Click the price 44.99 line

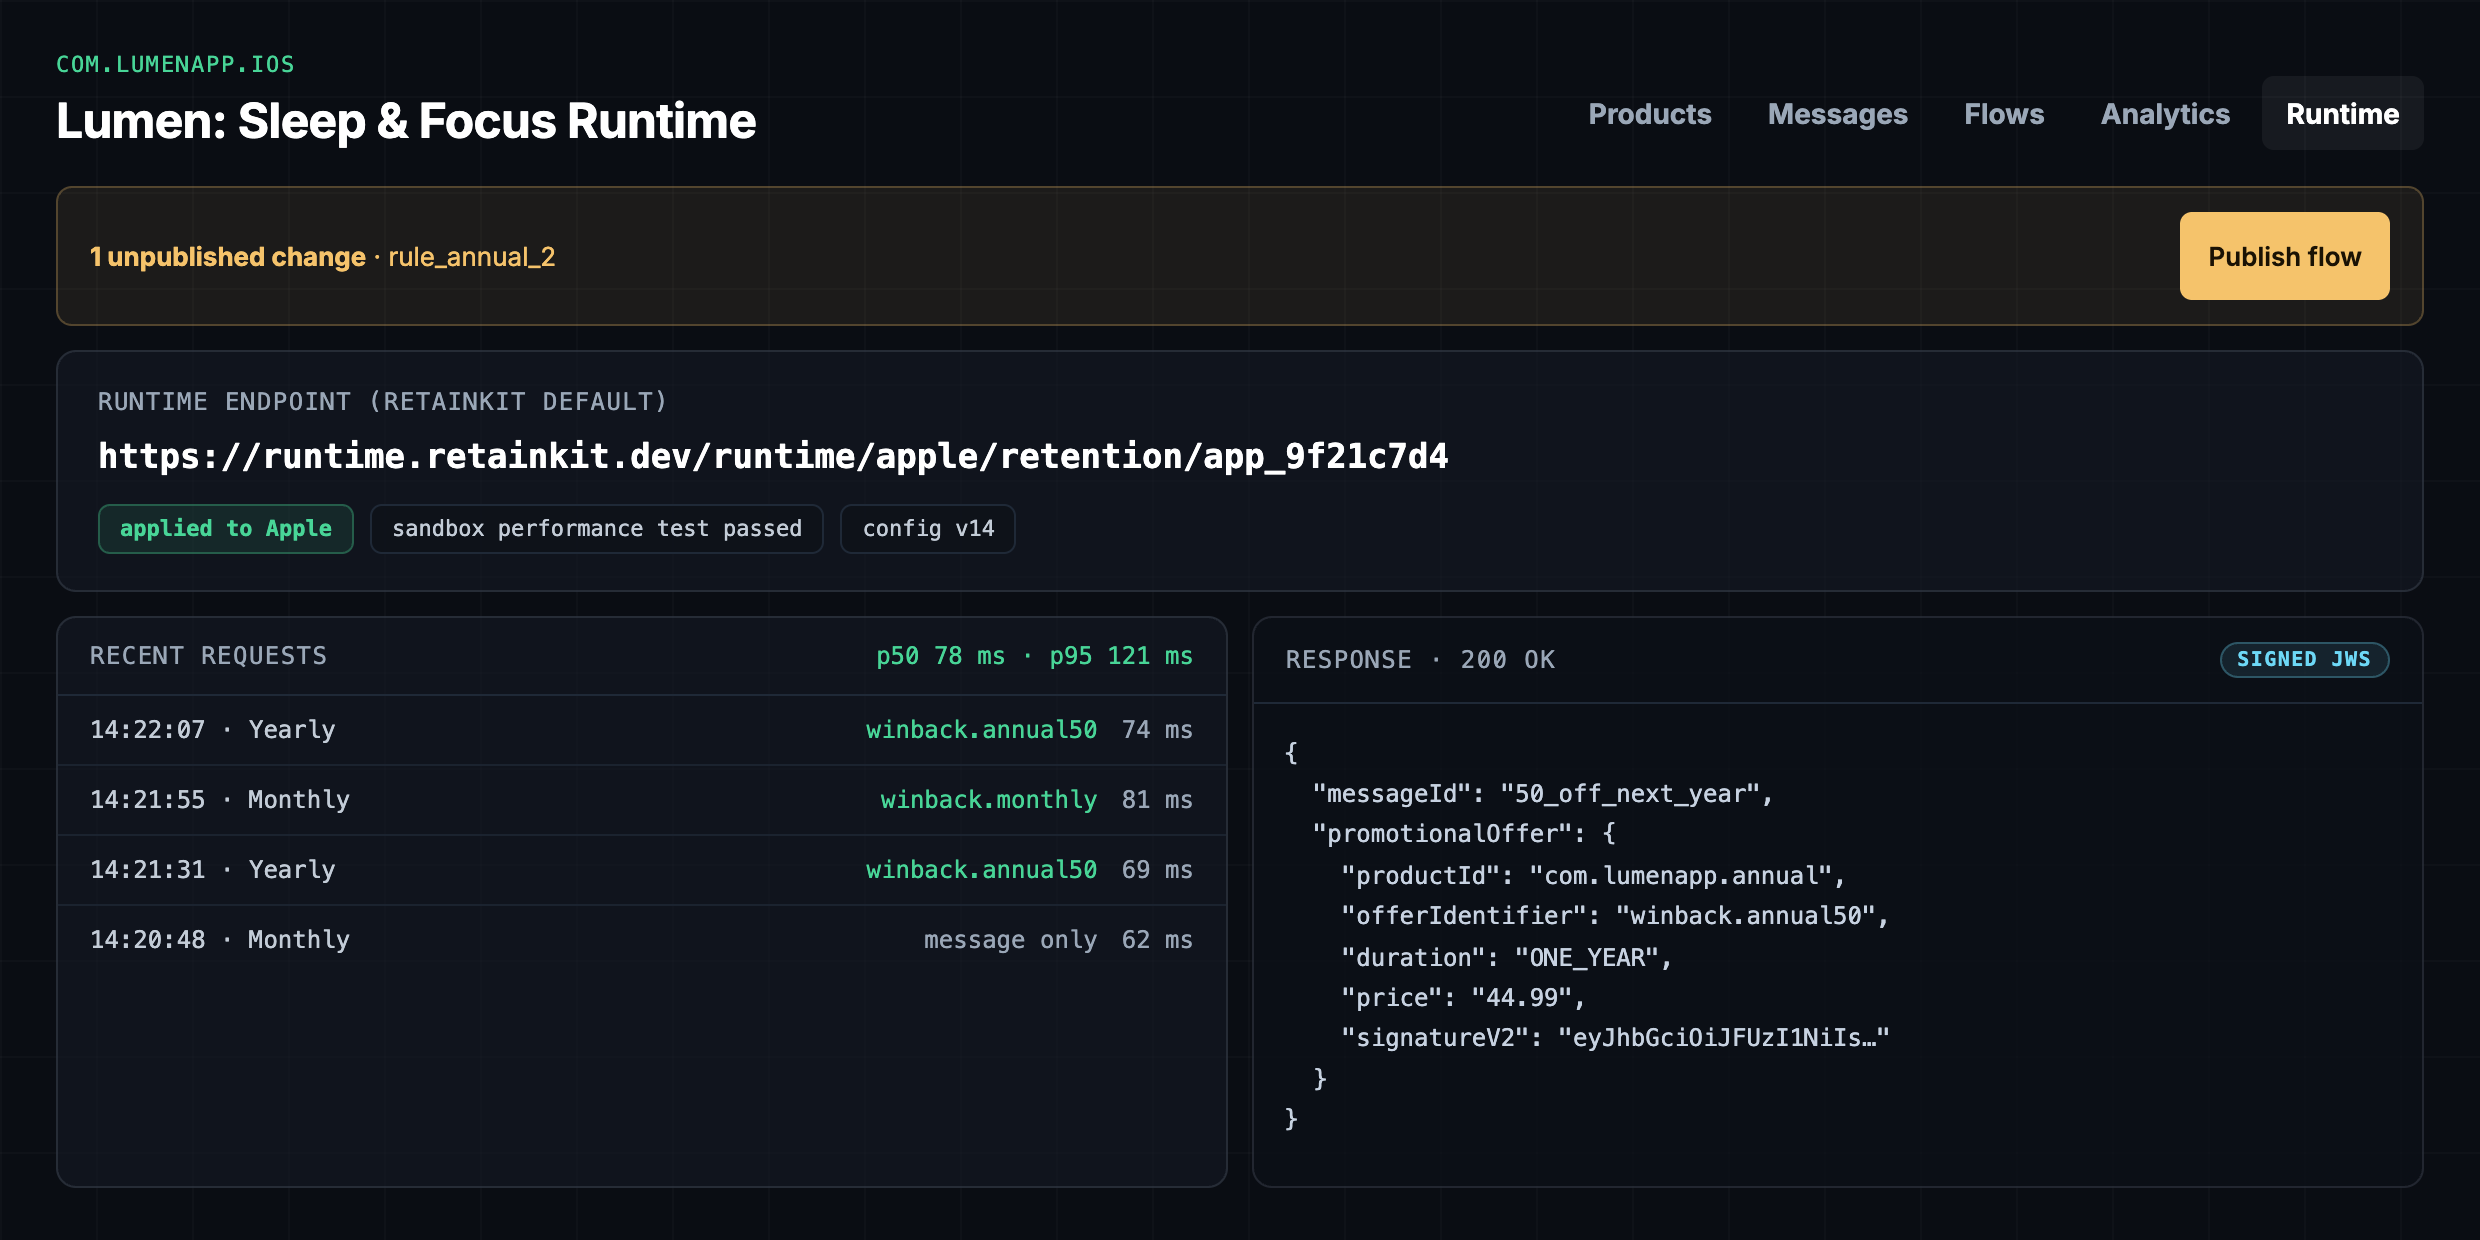pyautogui.click(x=1462, y=998)
